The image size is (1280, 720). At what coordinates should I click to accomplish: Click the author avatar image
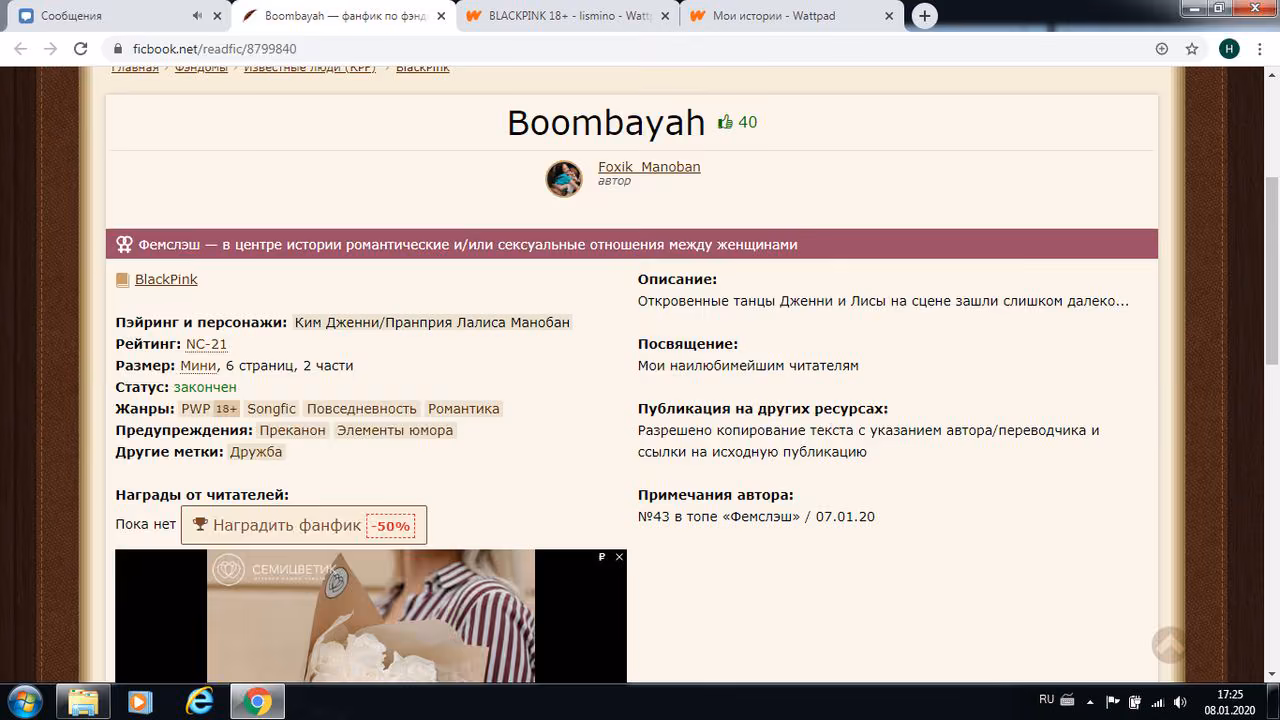[564, 178]
